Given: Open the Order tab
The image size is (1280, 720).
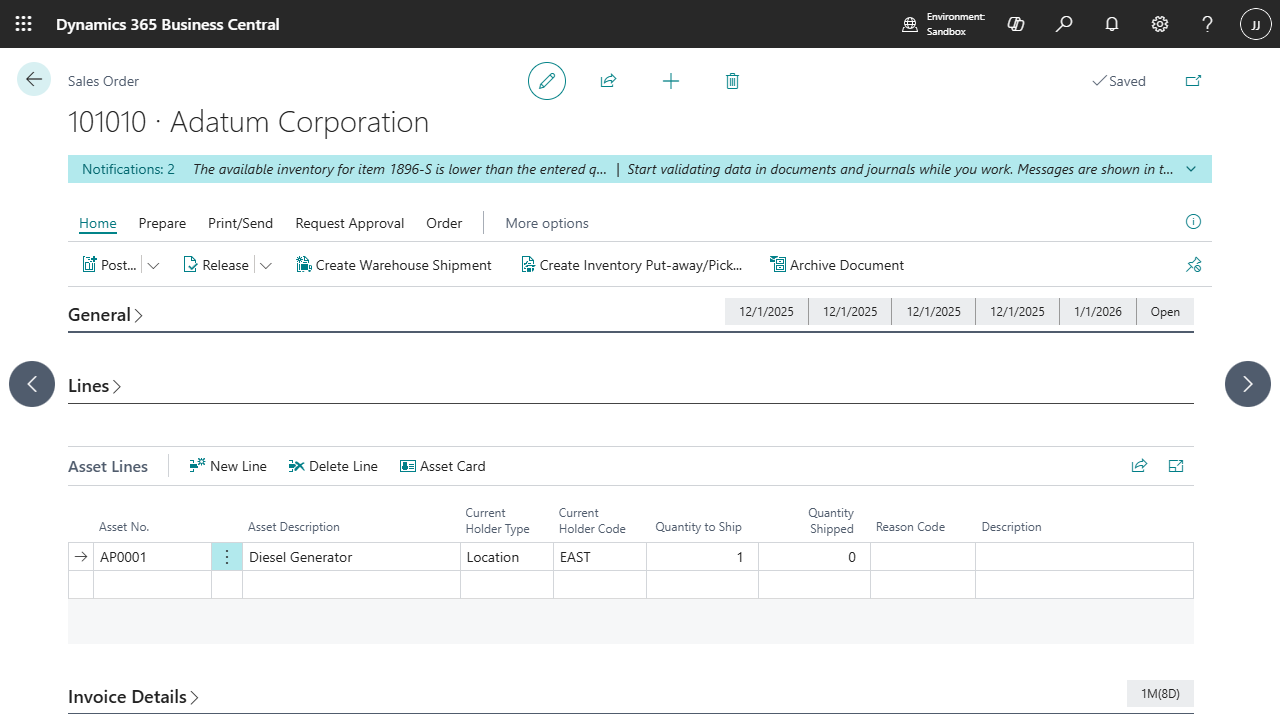Looking at the screenshot, I should click(444, 223).
